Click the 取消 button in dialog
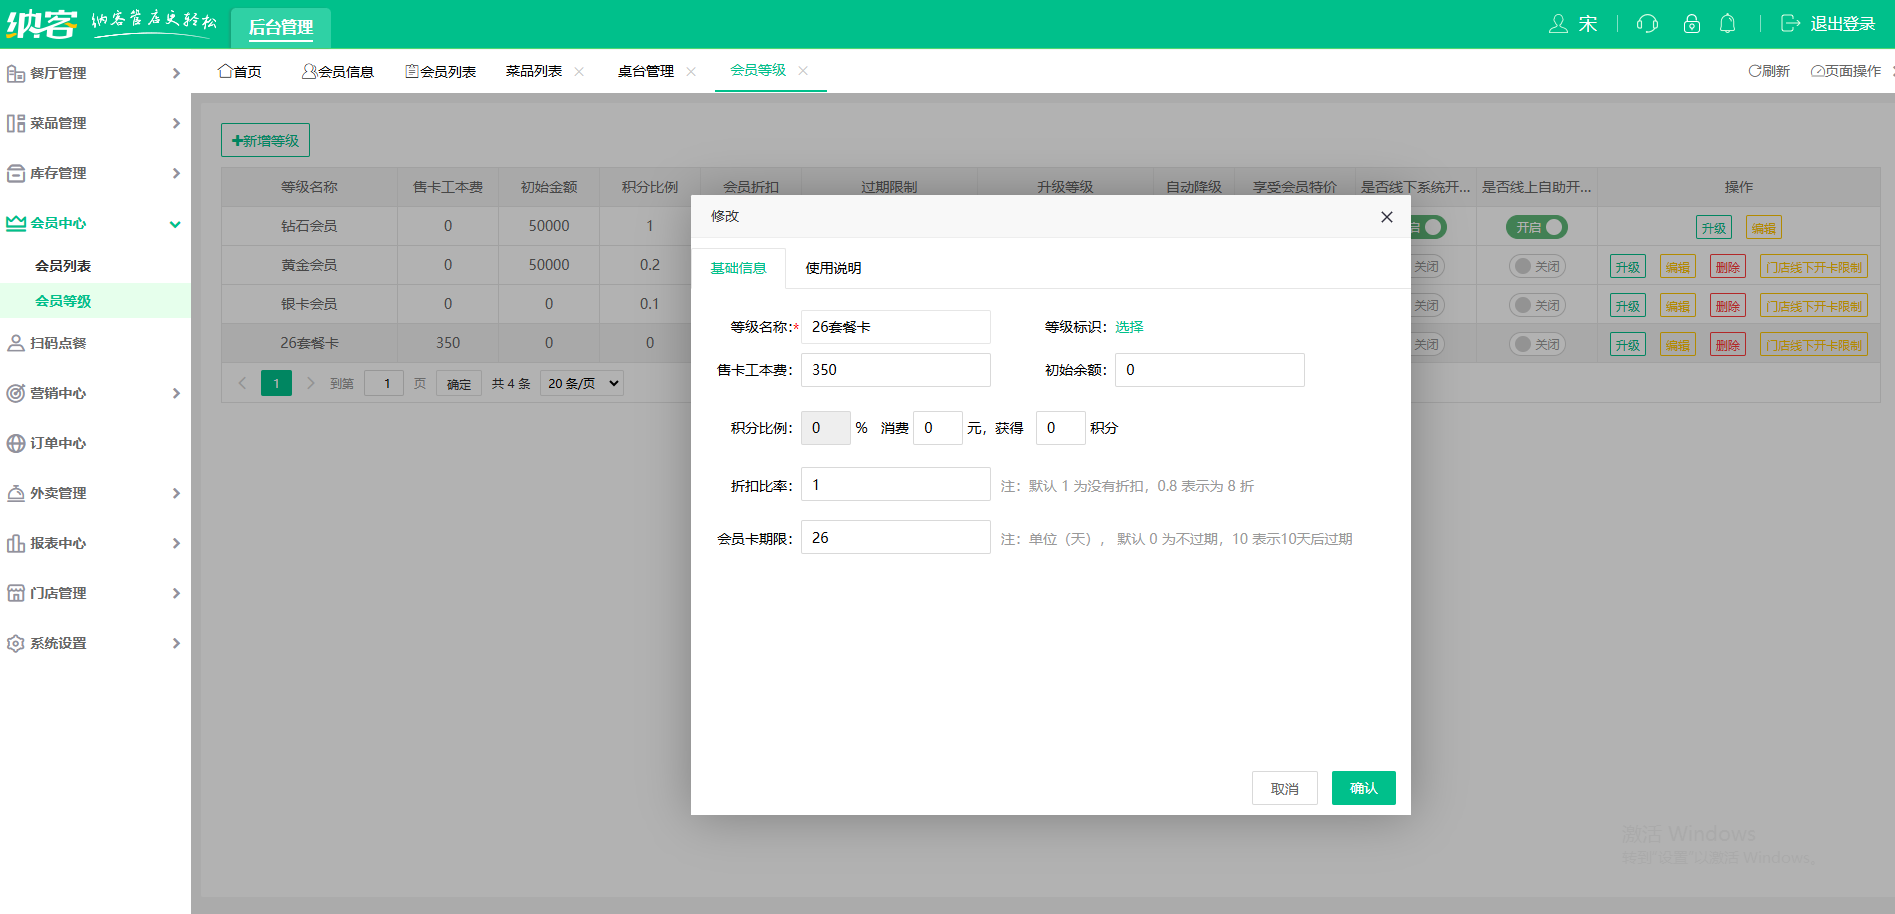 1284,788
